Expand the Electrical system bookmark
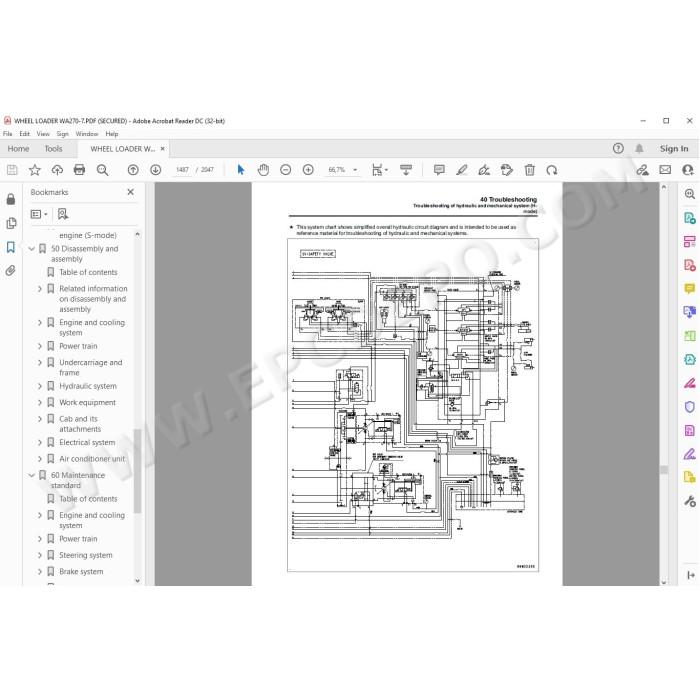Image resolution: width=700 pixels, height=700 pixels. (40, 442)
